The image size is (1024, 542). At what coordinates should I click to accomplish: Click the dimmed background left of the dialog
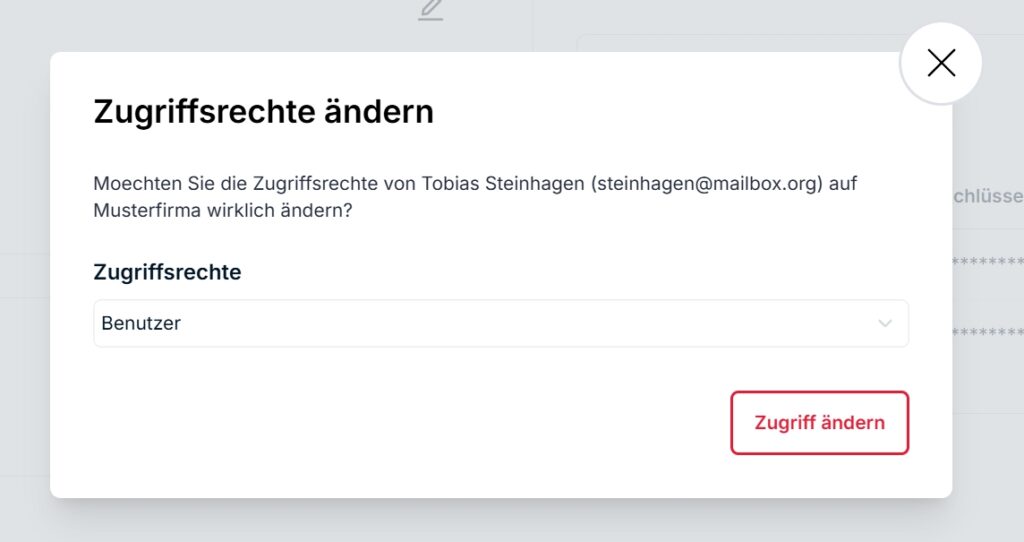[x=25, y=274]
